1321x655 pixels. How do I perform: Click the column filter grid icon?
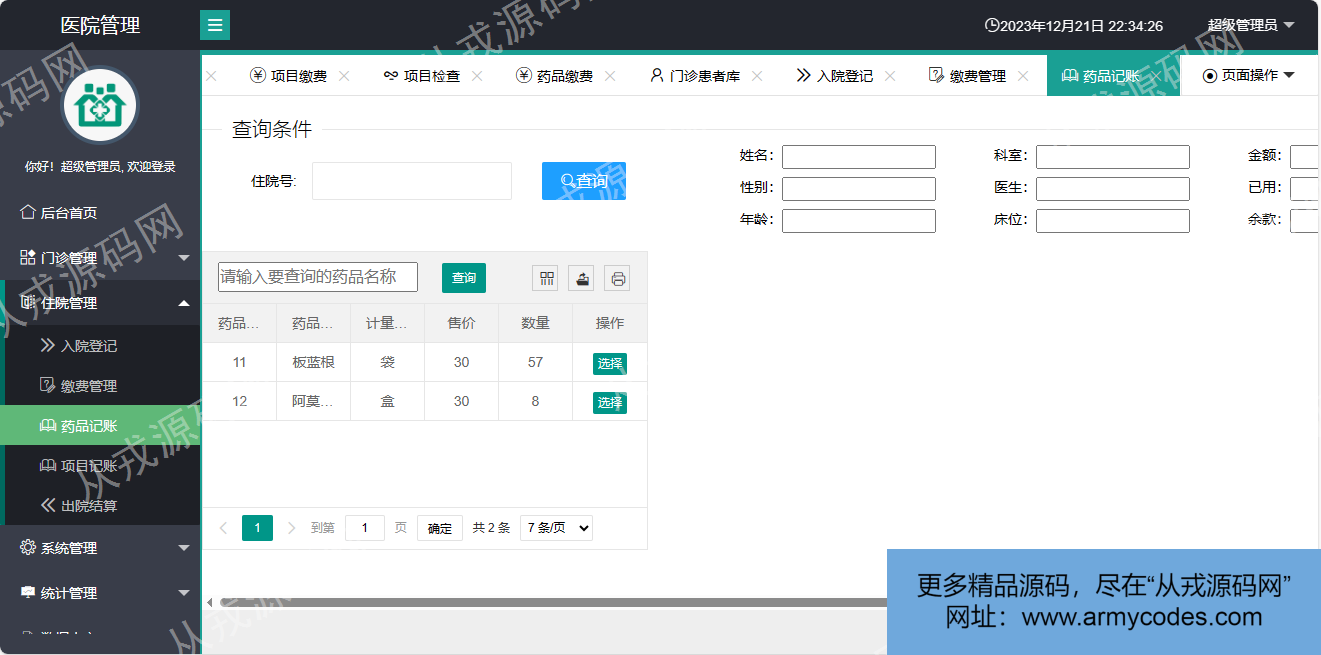tap(546, 279)
